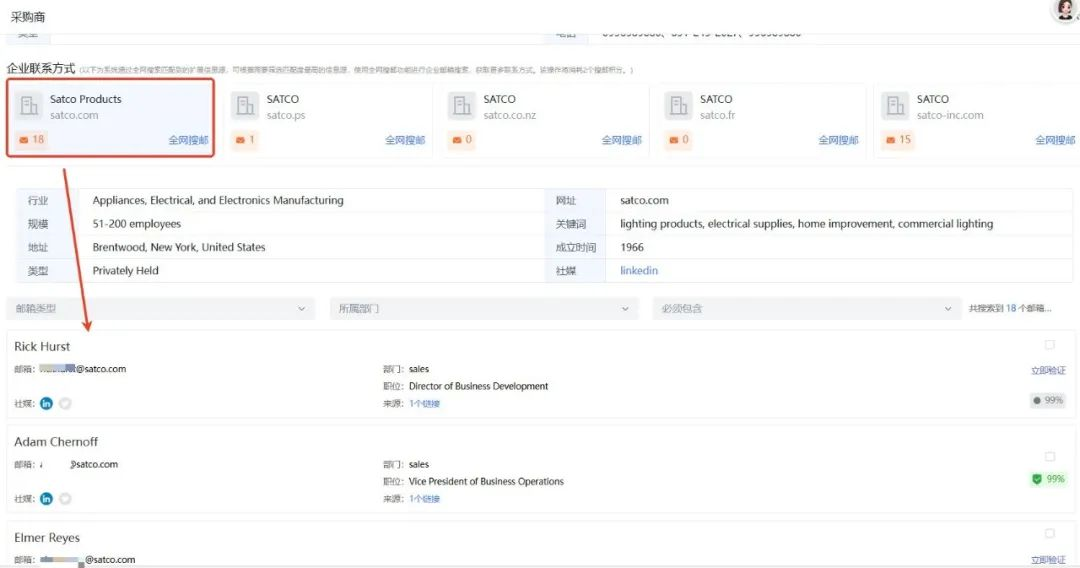Click the Brentwood, New York address value
The width and height of the screenshot is (1080, 568).
coord(178,247)
